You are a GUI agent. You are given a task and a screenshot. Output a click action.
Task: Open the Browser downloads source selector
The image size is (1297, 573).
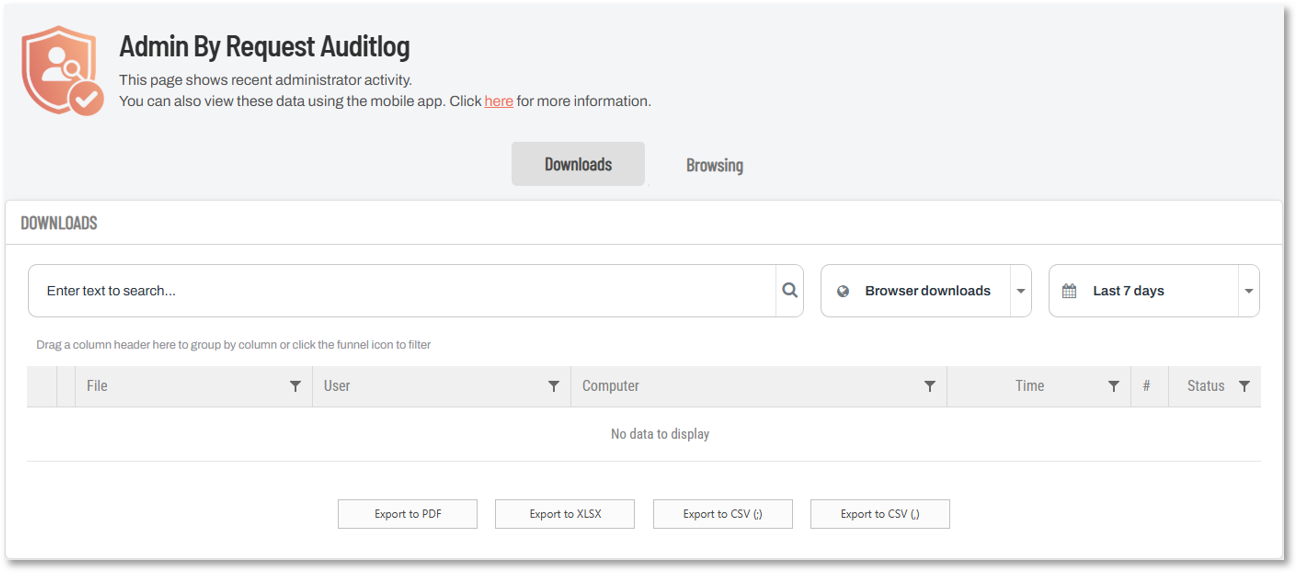point(926,291)
